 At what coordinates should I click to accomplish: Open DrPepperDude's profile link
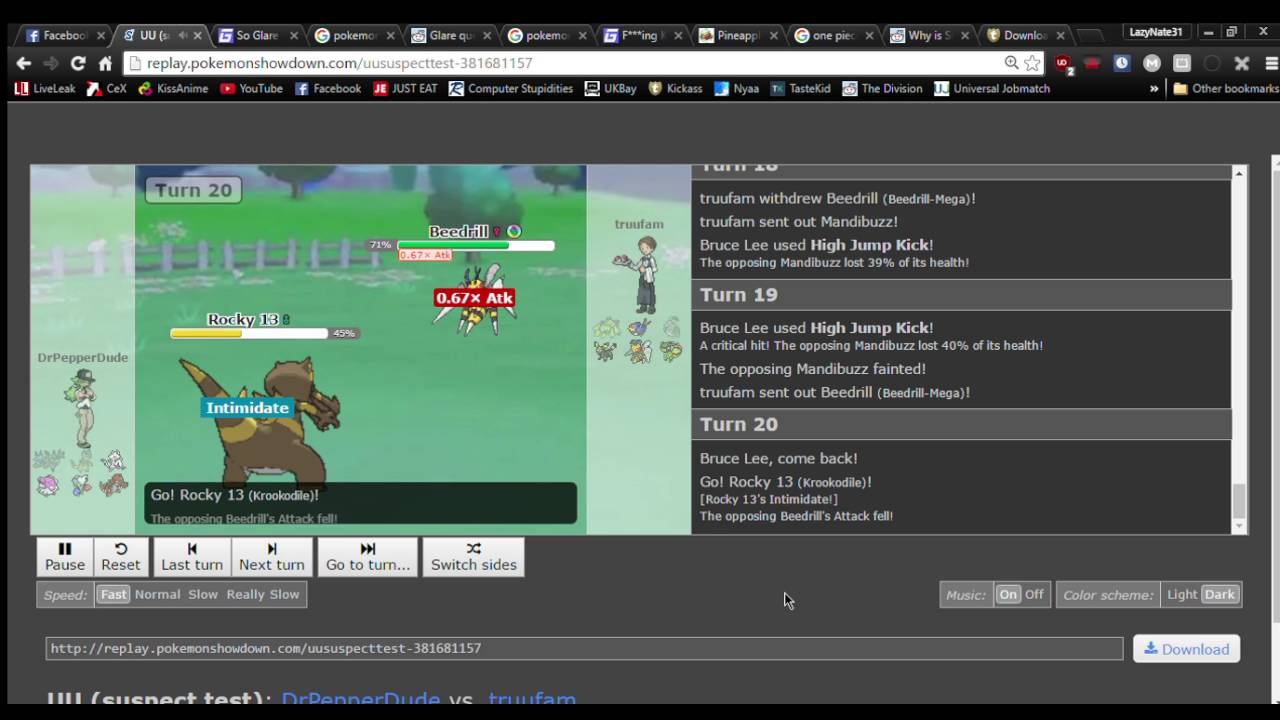pyautogui.click(x=361, y=698)
